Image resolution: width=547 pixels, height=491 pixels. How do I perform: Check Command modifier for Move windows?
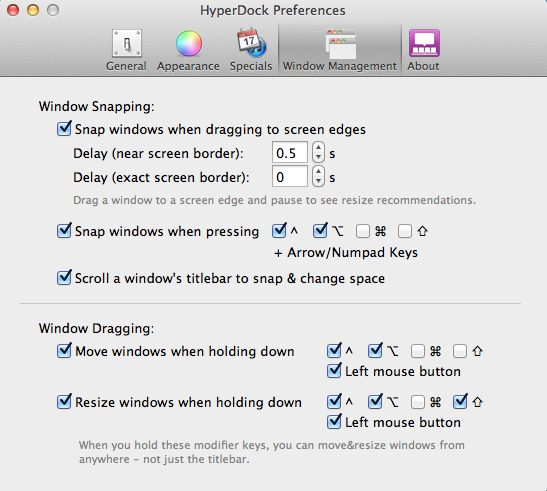(x=418, y=351)
